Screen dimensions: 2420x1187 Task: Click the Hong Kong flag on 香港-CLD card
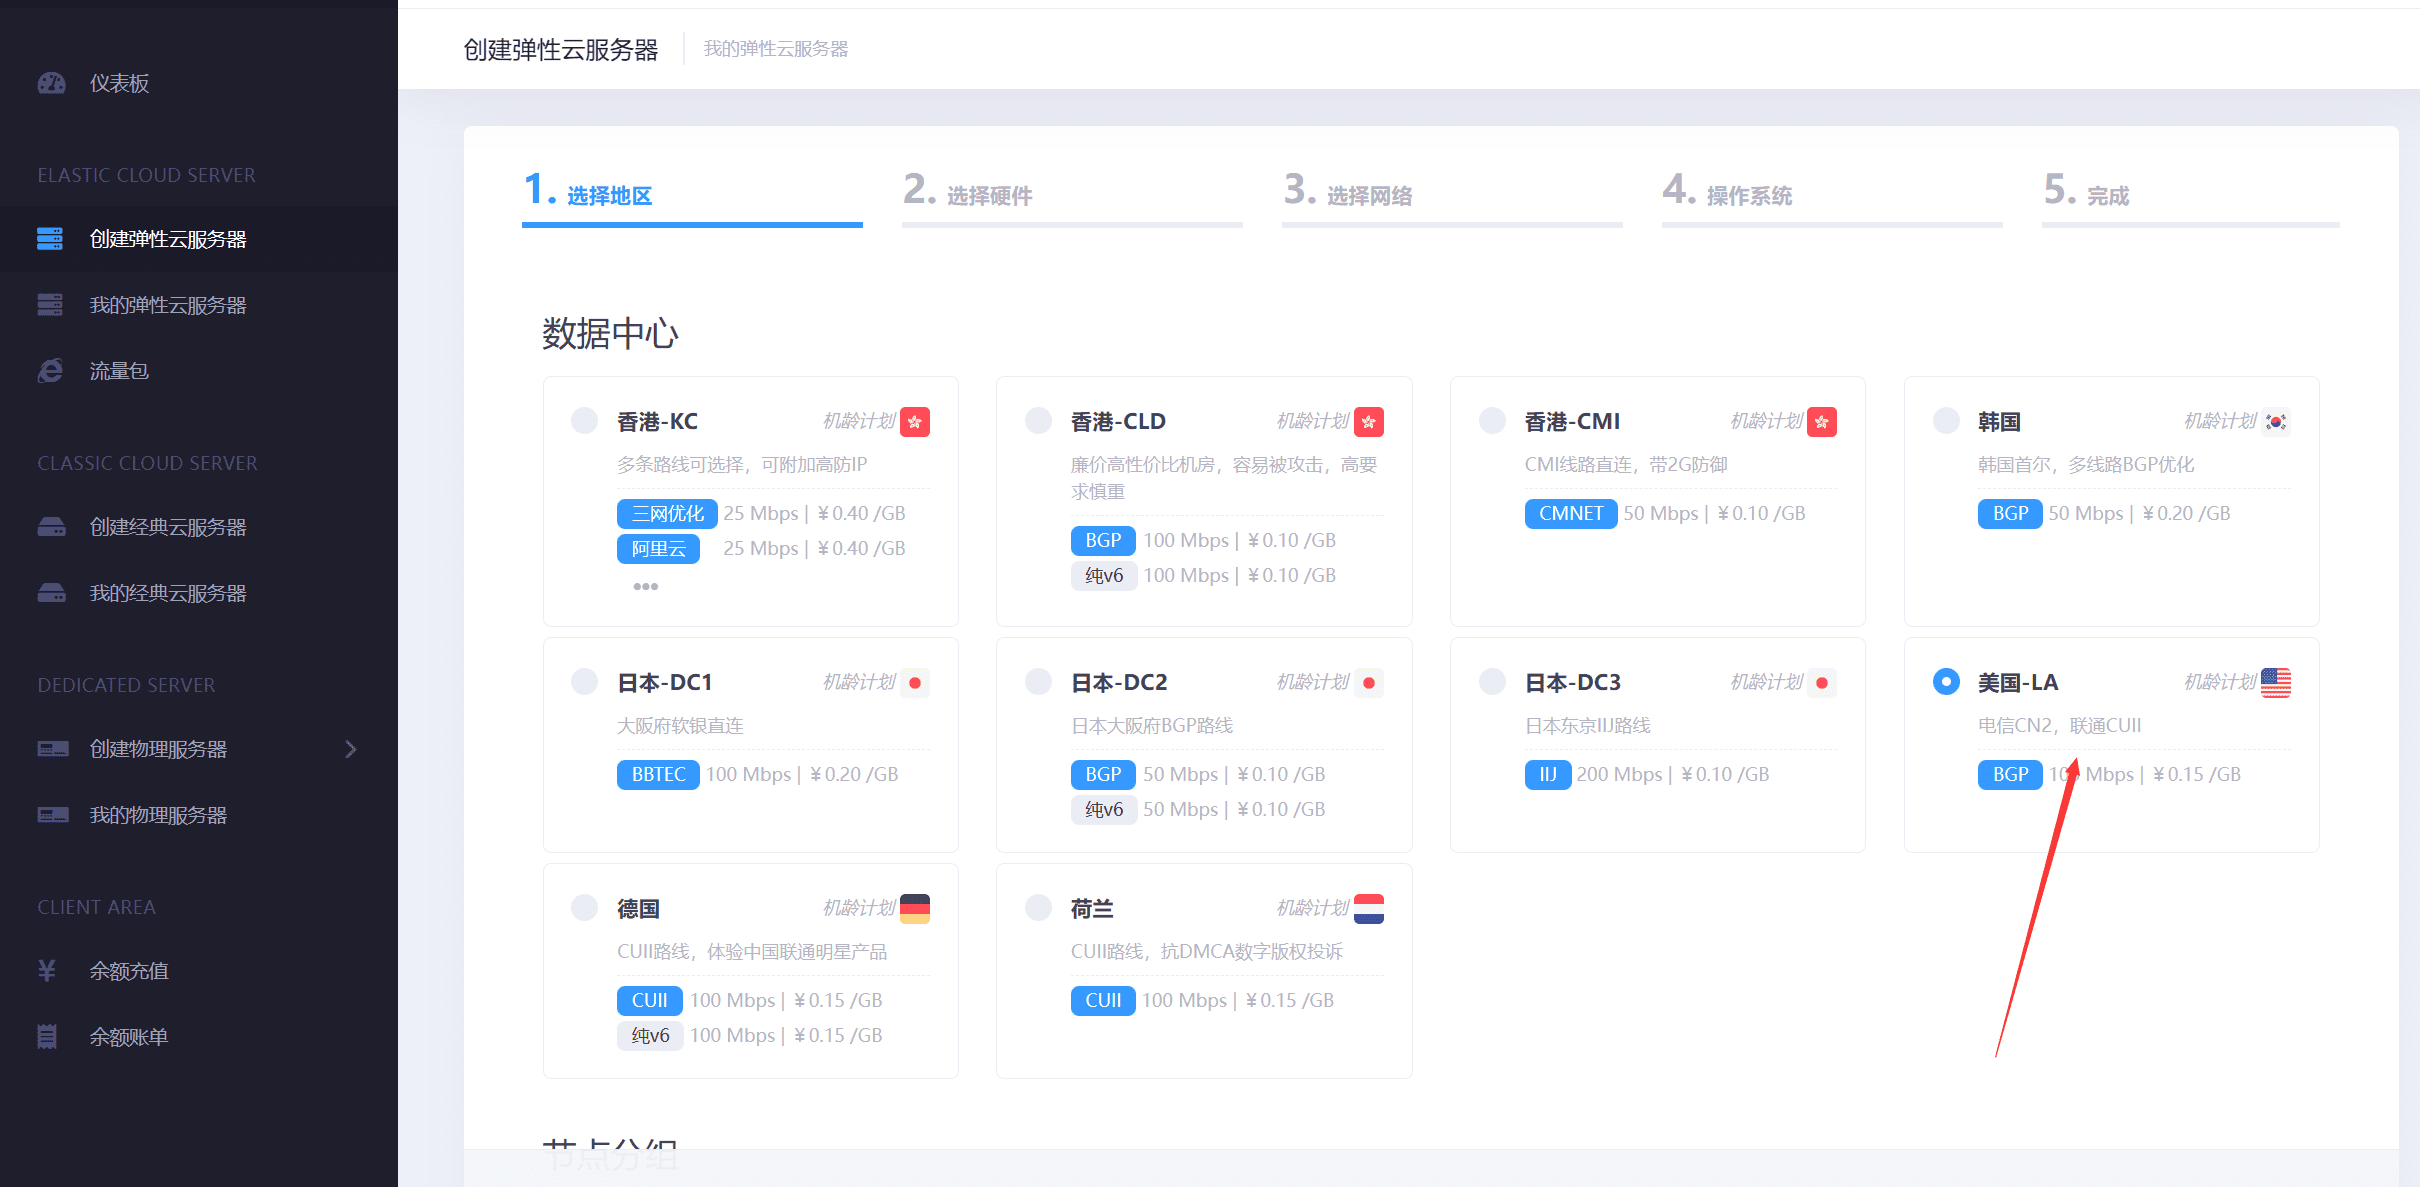point(1369,422)
